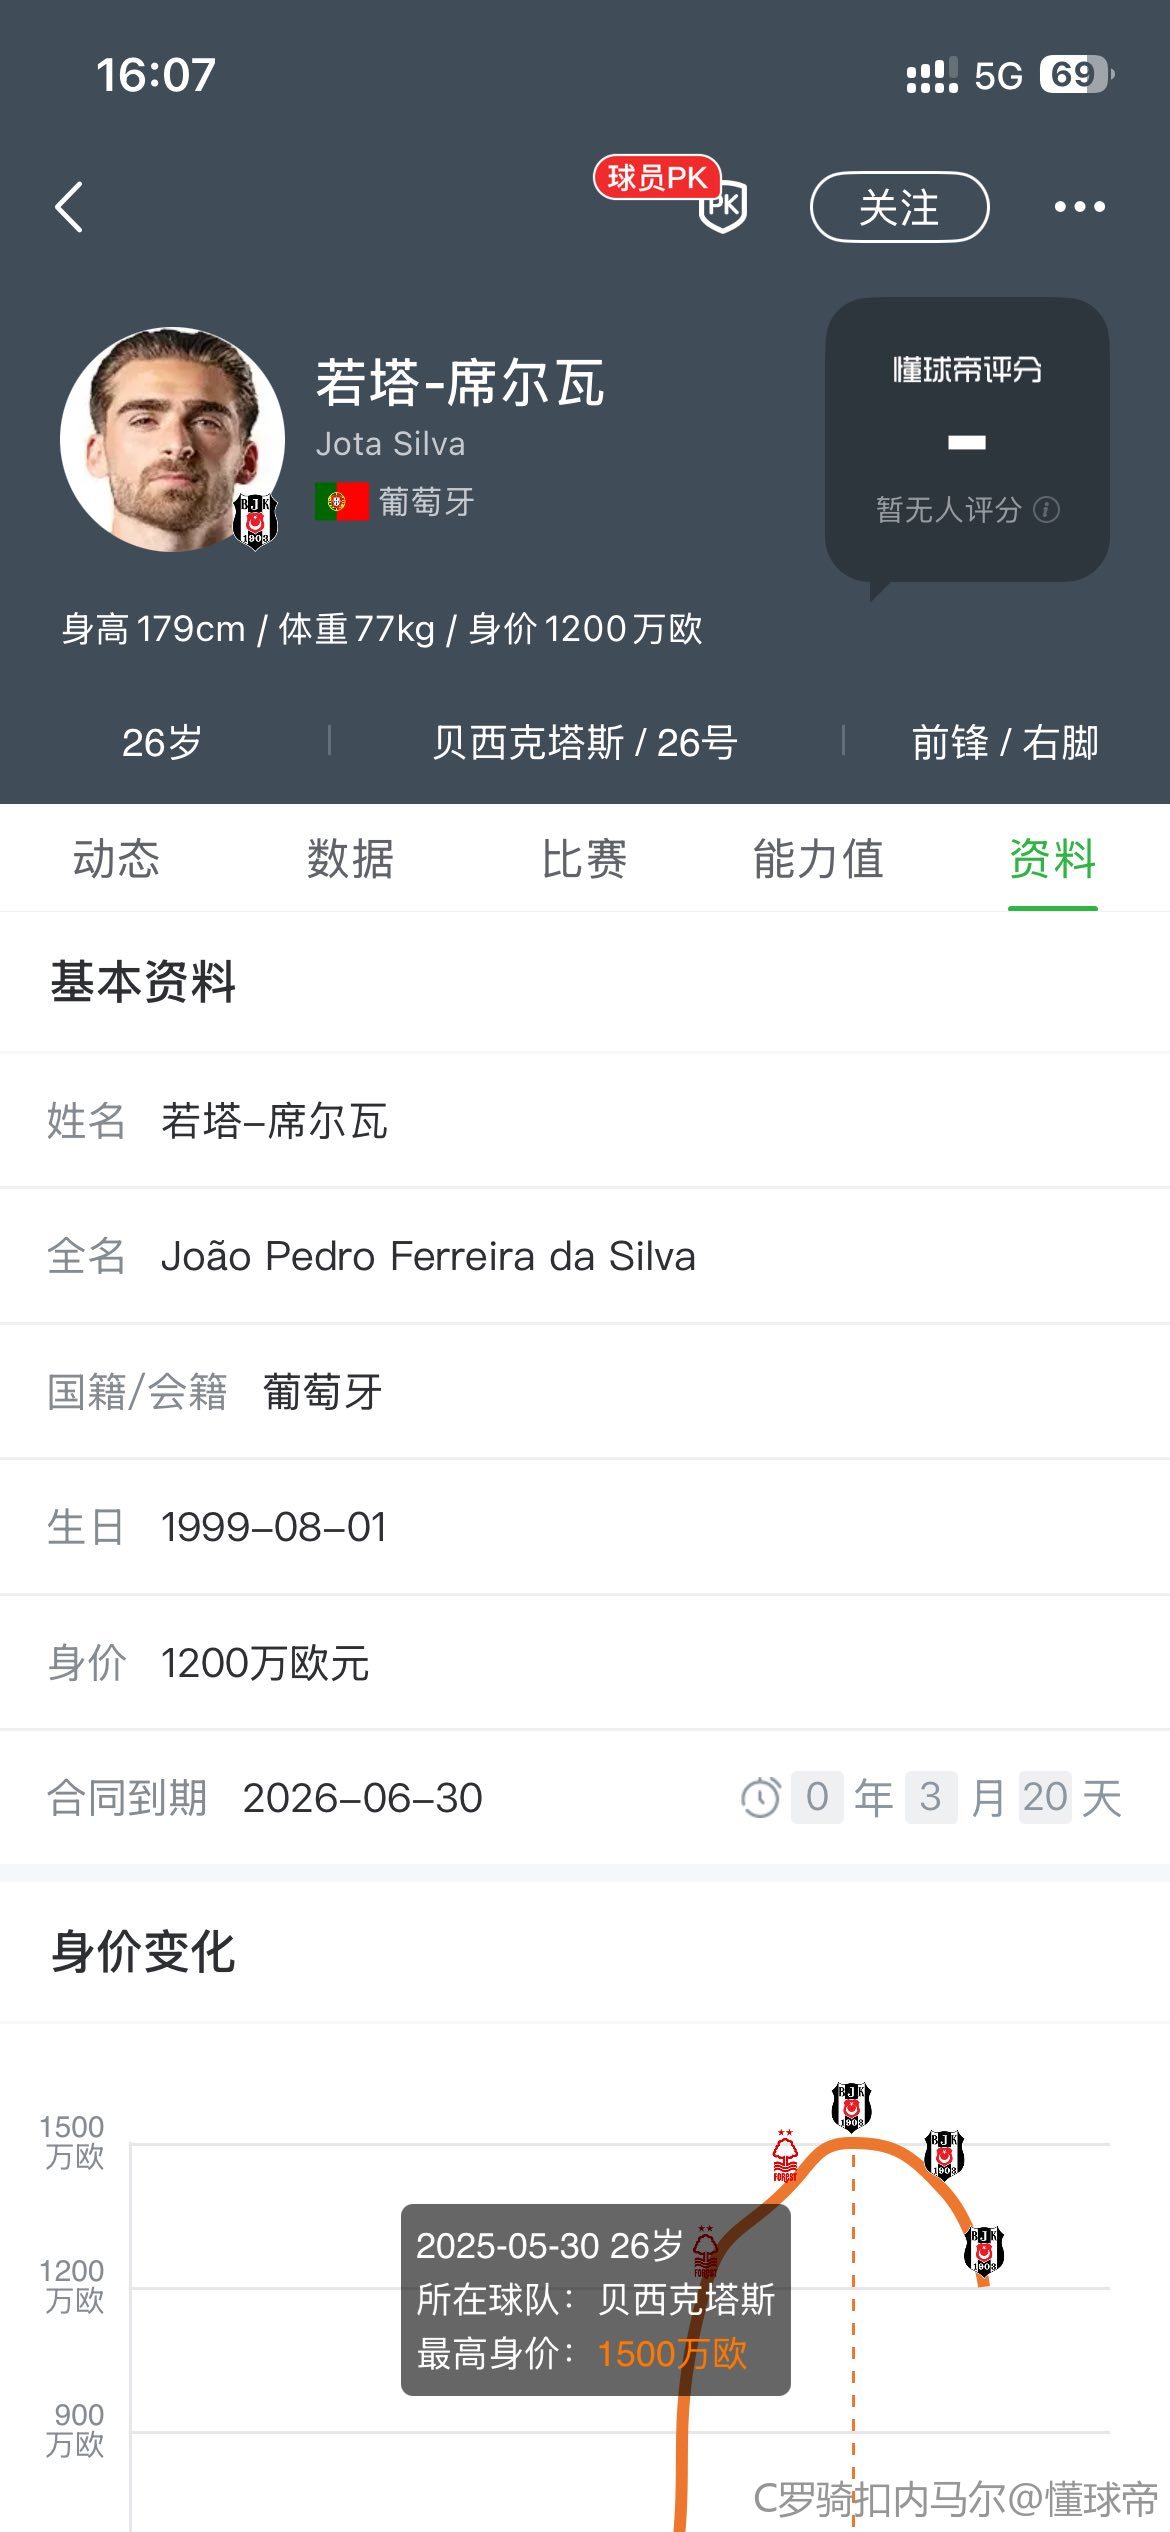Screen dimensions: 1170x2532
Task: Open the 能力值 tab
Action: tap(818, 859)
